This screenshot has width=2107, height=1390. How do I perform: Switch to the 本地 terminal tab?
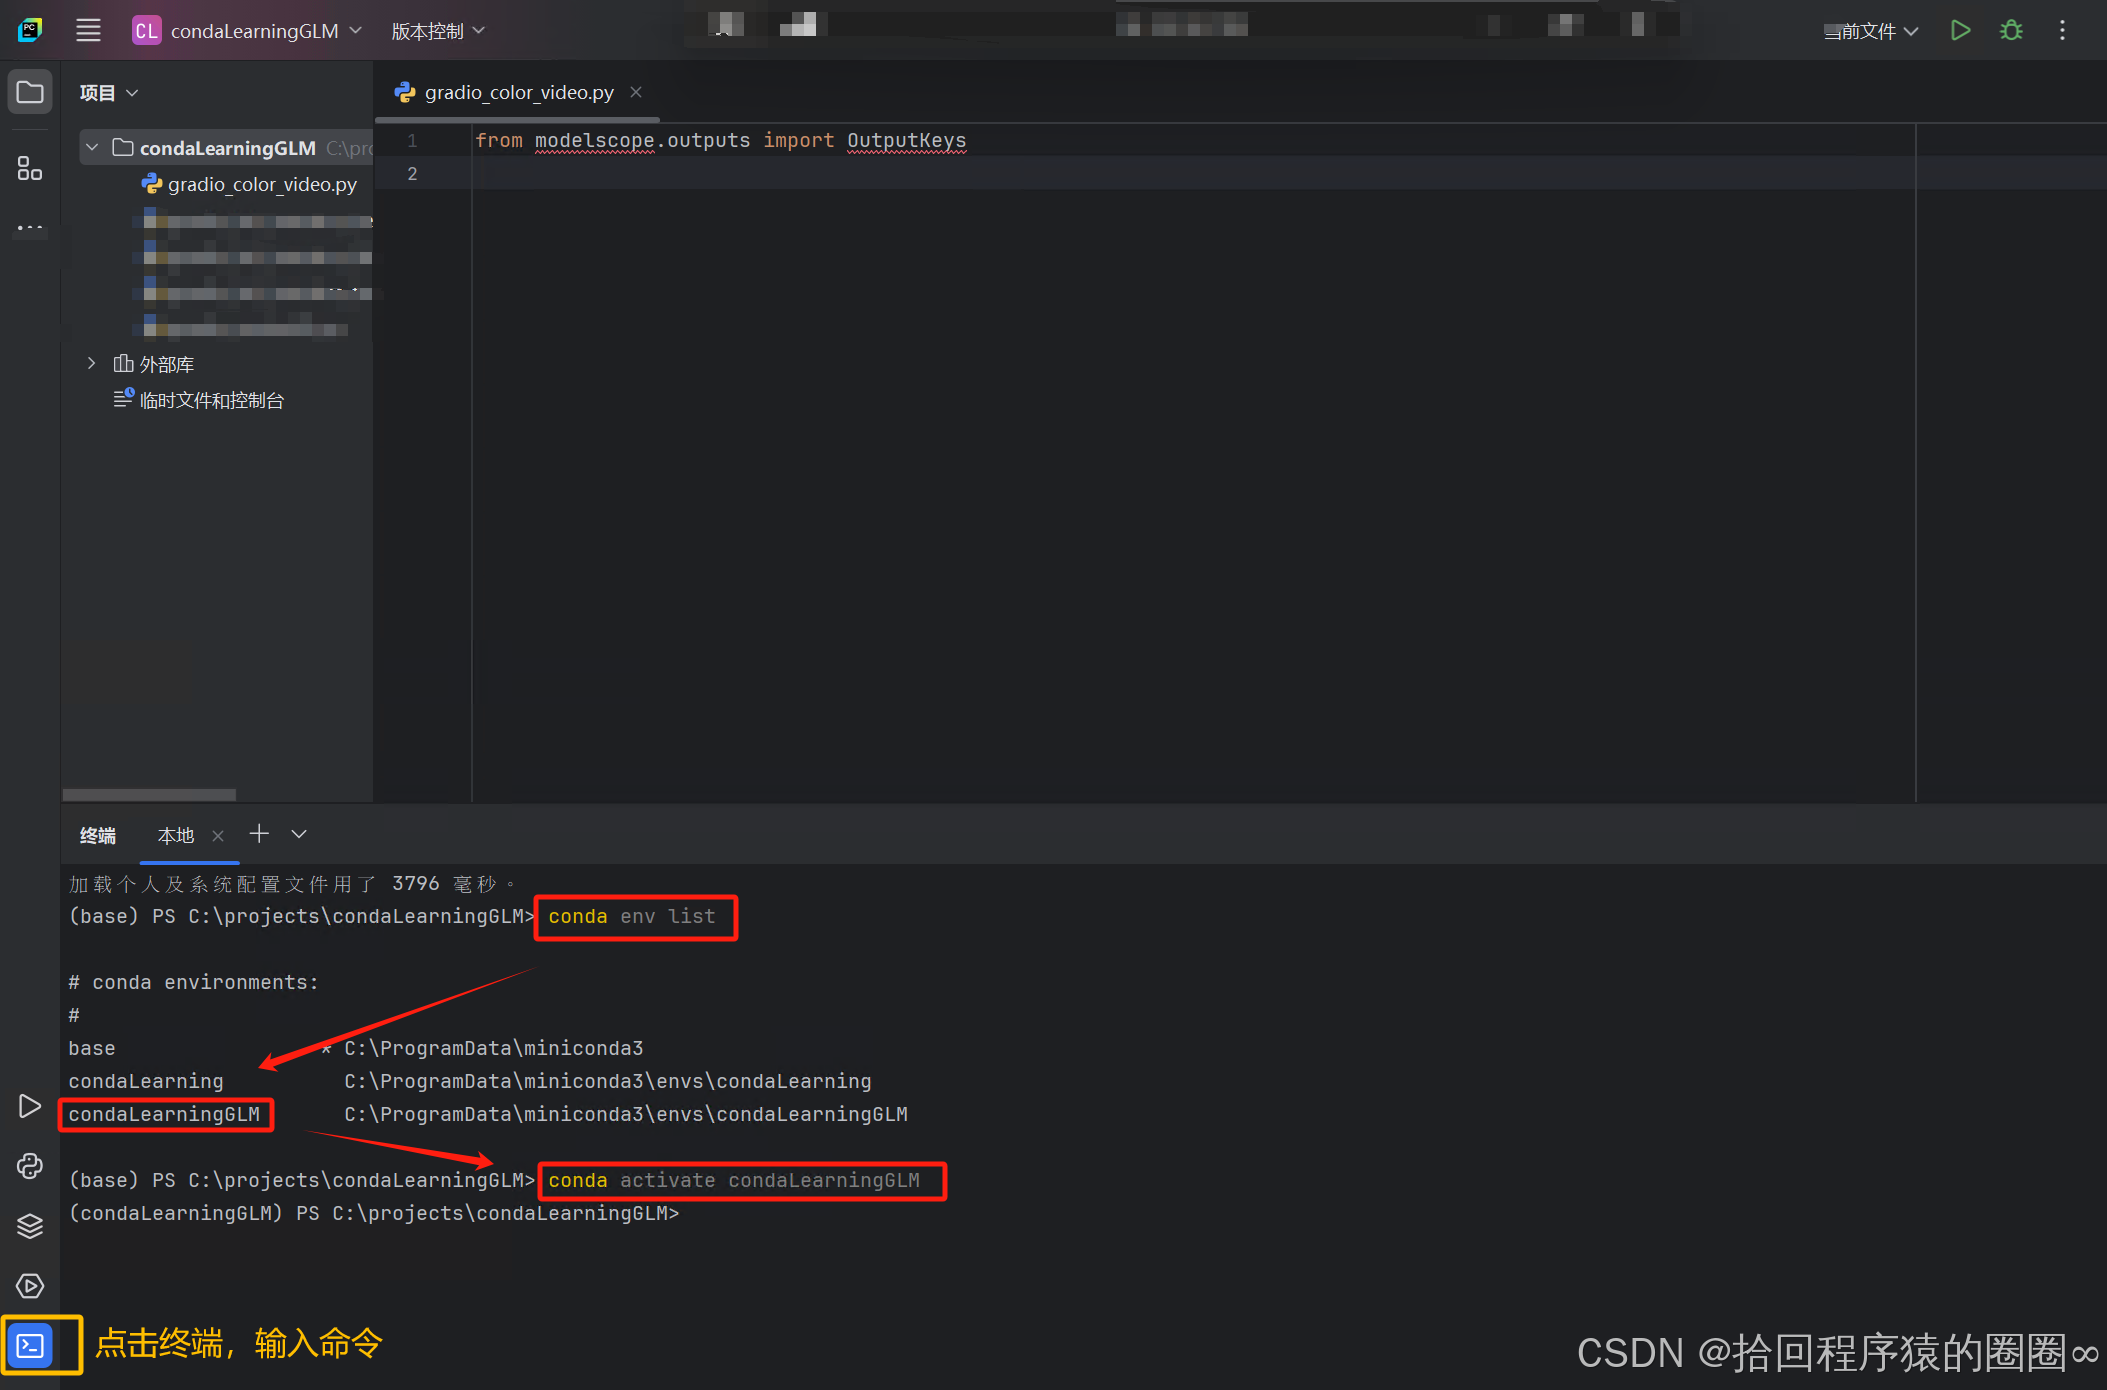(176, 835)
